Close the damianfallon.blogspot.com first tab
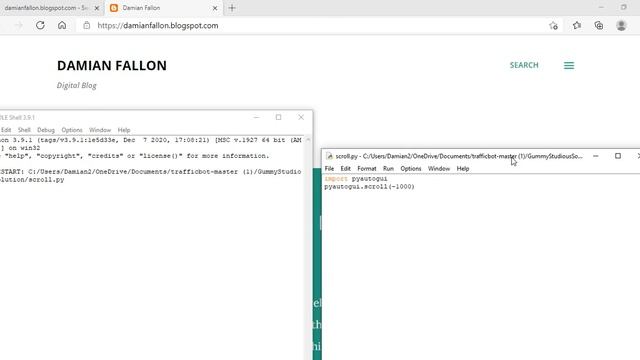 [x=97, y=8]
